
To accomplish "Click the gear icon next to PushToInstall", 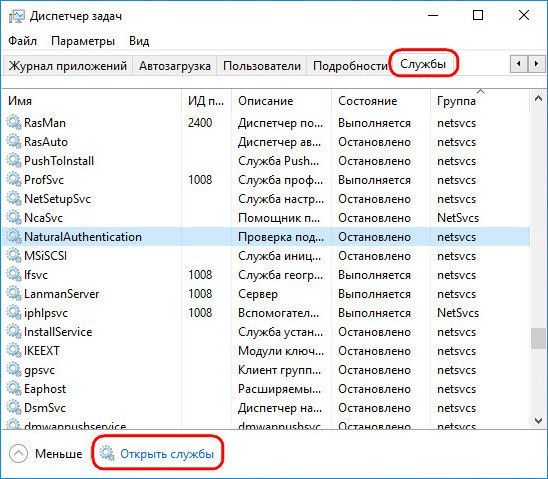I will [x=14, y=161].
